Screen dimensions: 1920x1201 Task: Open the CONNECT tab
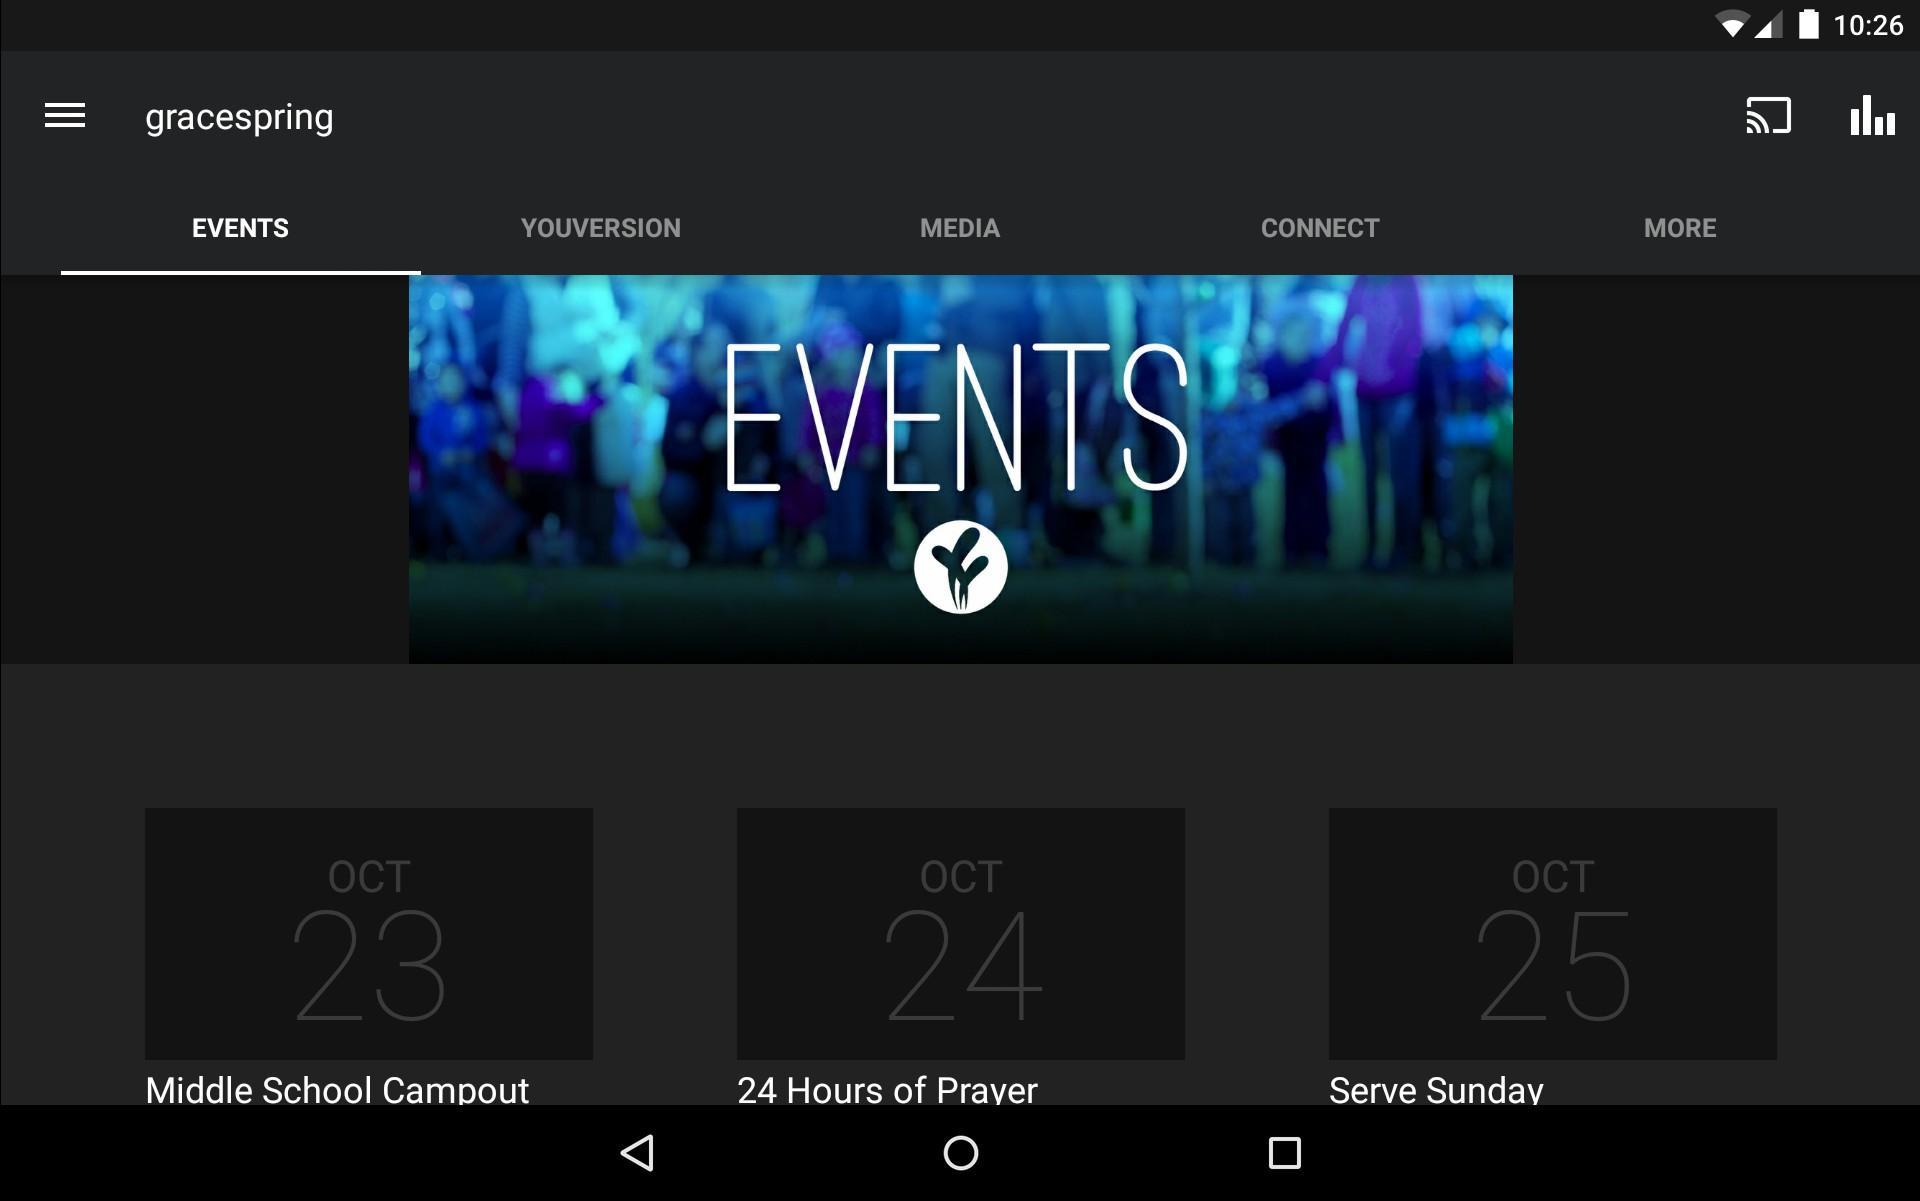pyautogui.click(x=1320, y=228)
